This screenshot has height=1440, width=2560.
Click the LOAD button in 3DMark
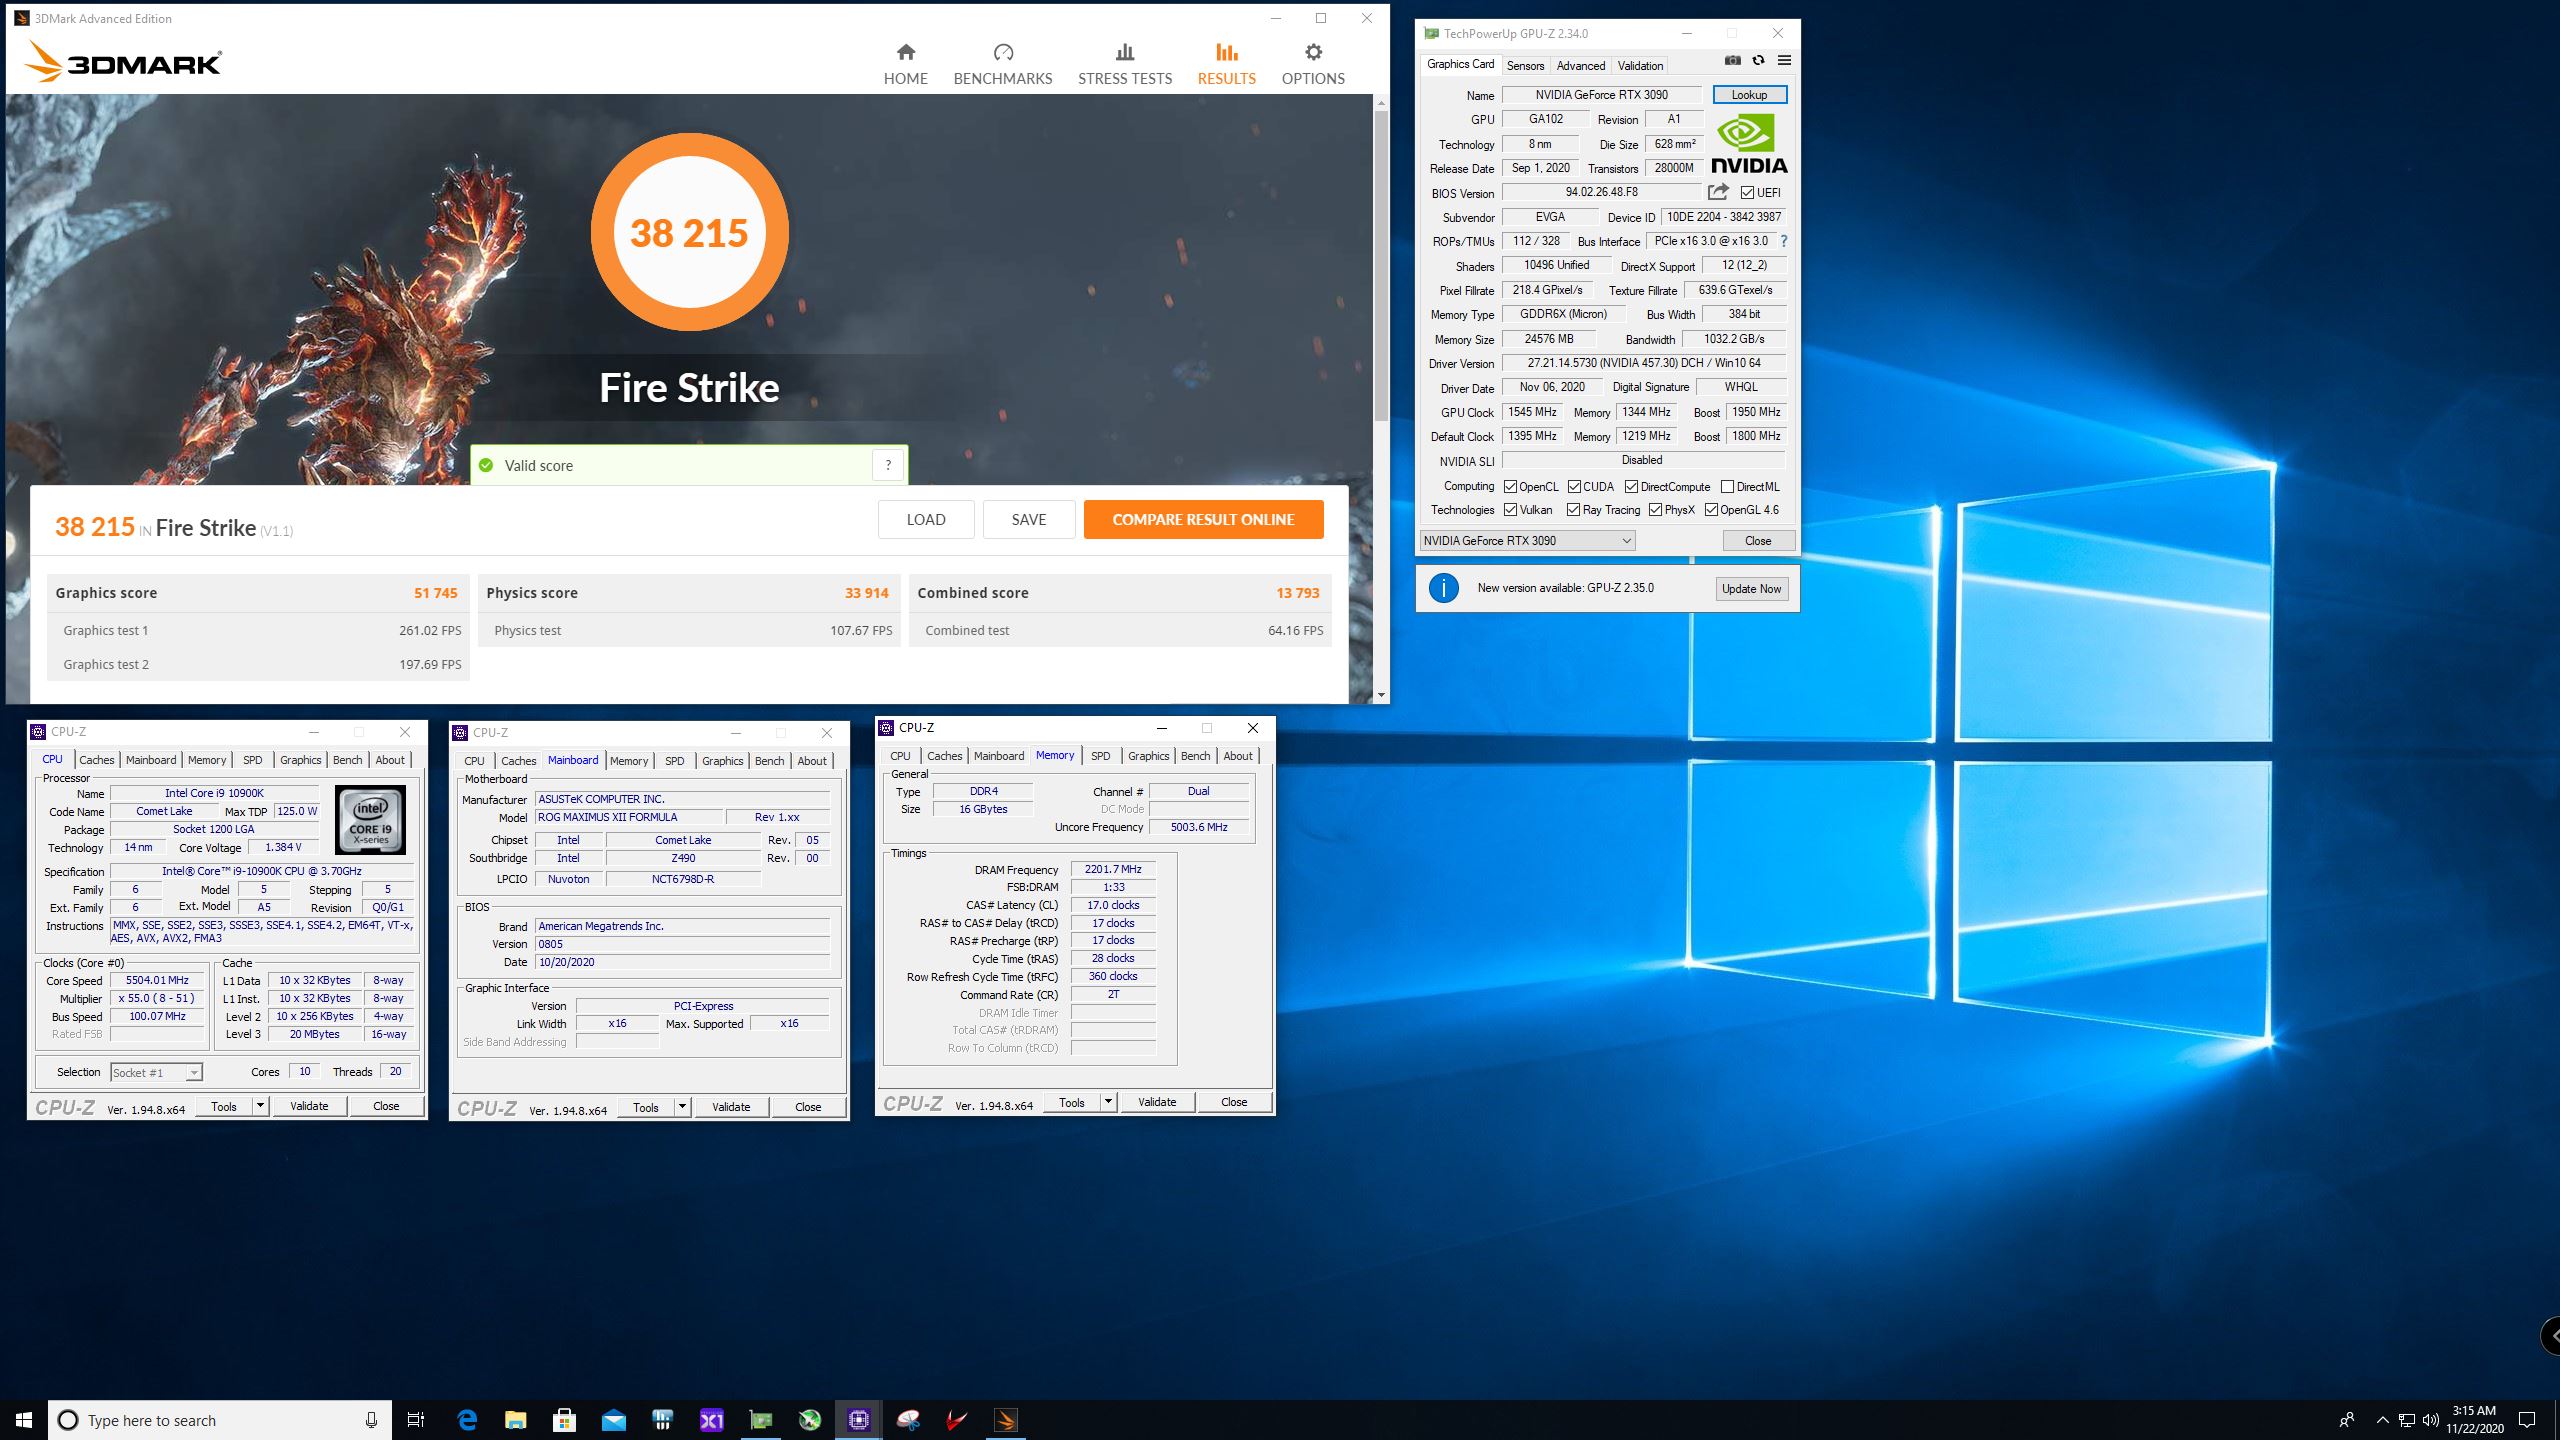click(926, 520)
